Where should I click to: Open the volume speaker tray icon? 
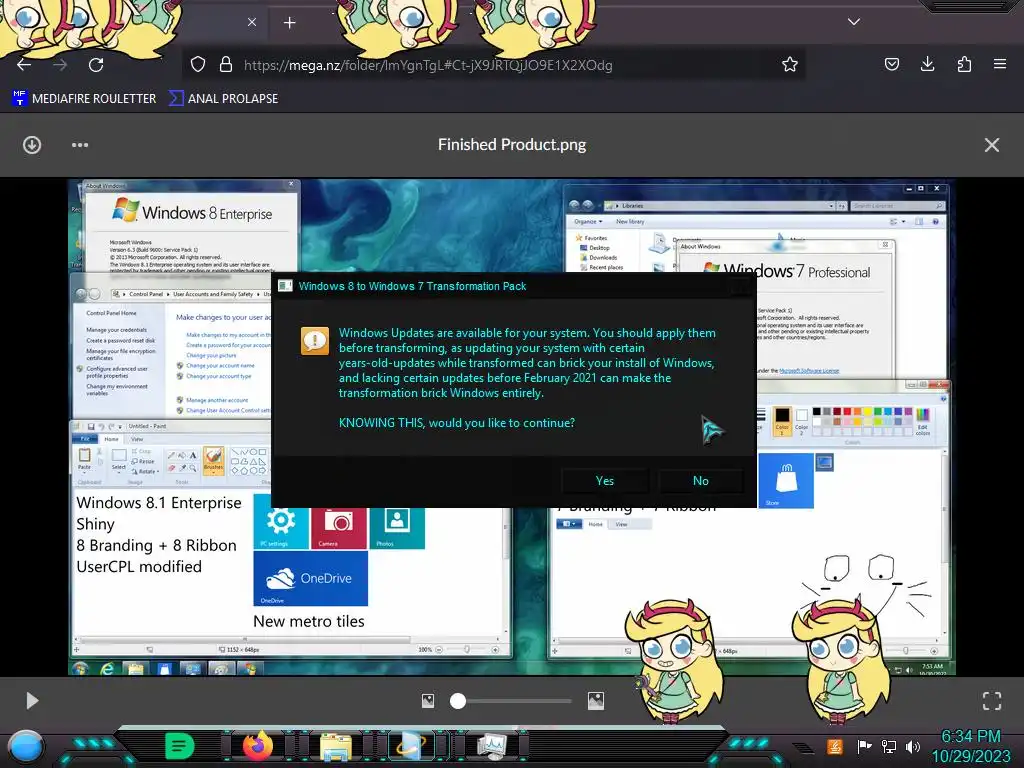913,746
